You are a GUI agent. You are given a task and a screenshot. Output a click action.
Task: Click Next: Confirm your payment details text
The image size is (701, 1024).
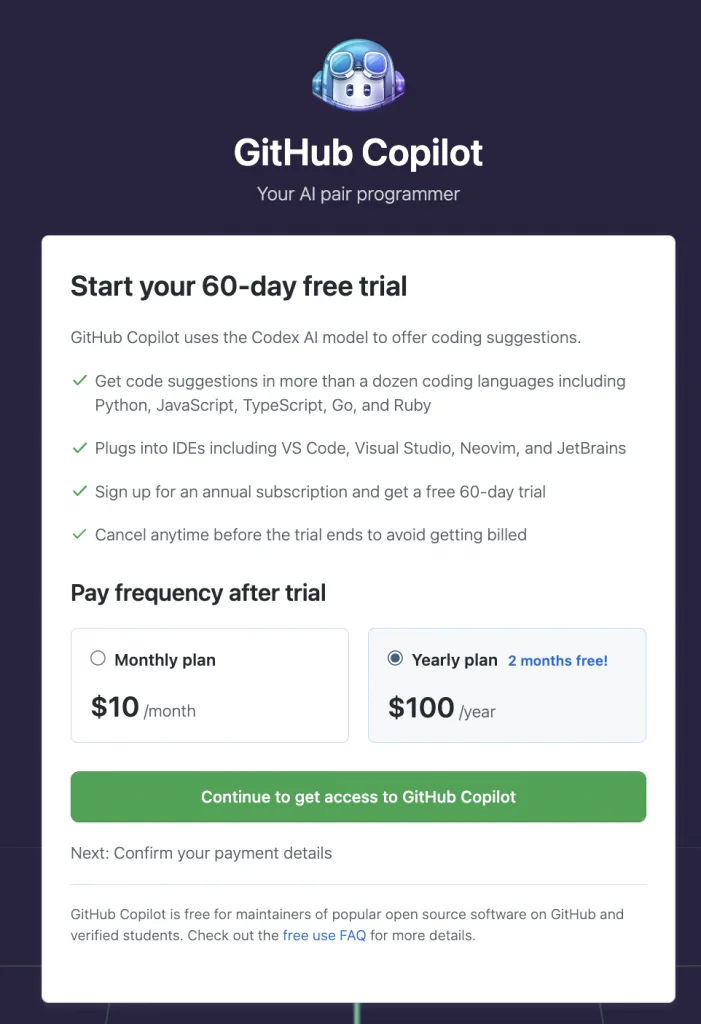(x=201, y=853)
